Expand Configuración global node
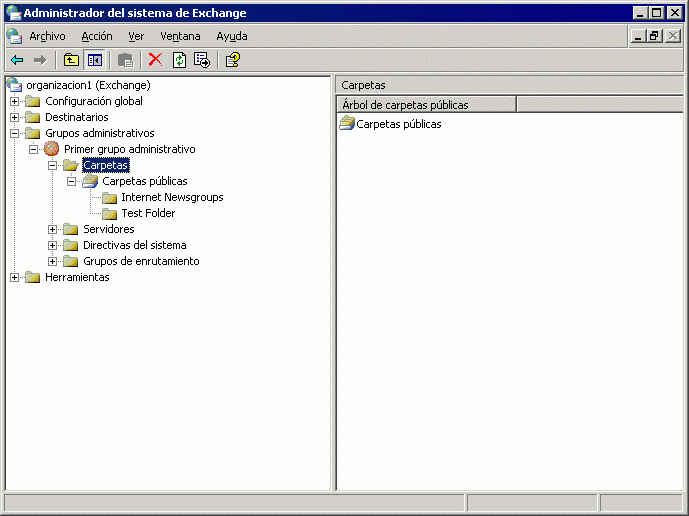The height and width of the screenshot is (516, 689). click(15, 102)
